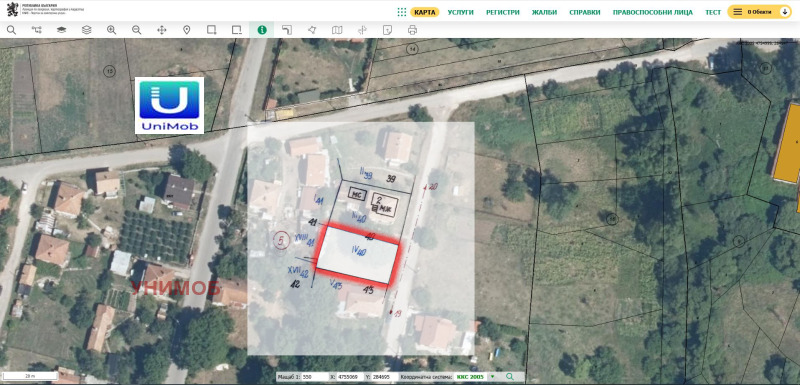Open the map layers stack icon
The width and height of the screenshot is (800, 385).
click(x=86, y=30)
